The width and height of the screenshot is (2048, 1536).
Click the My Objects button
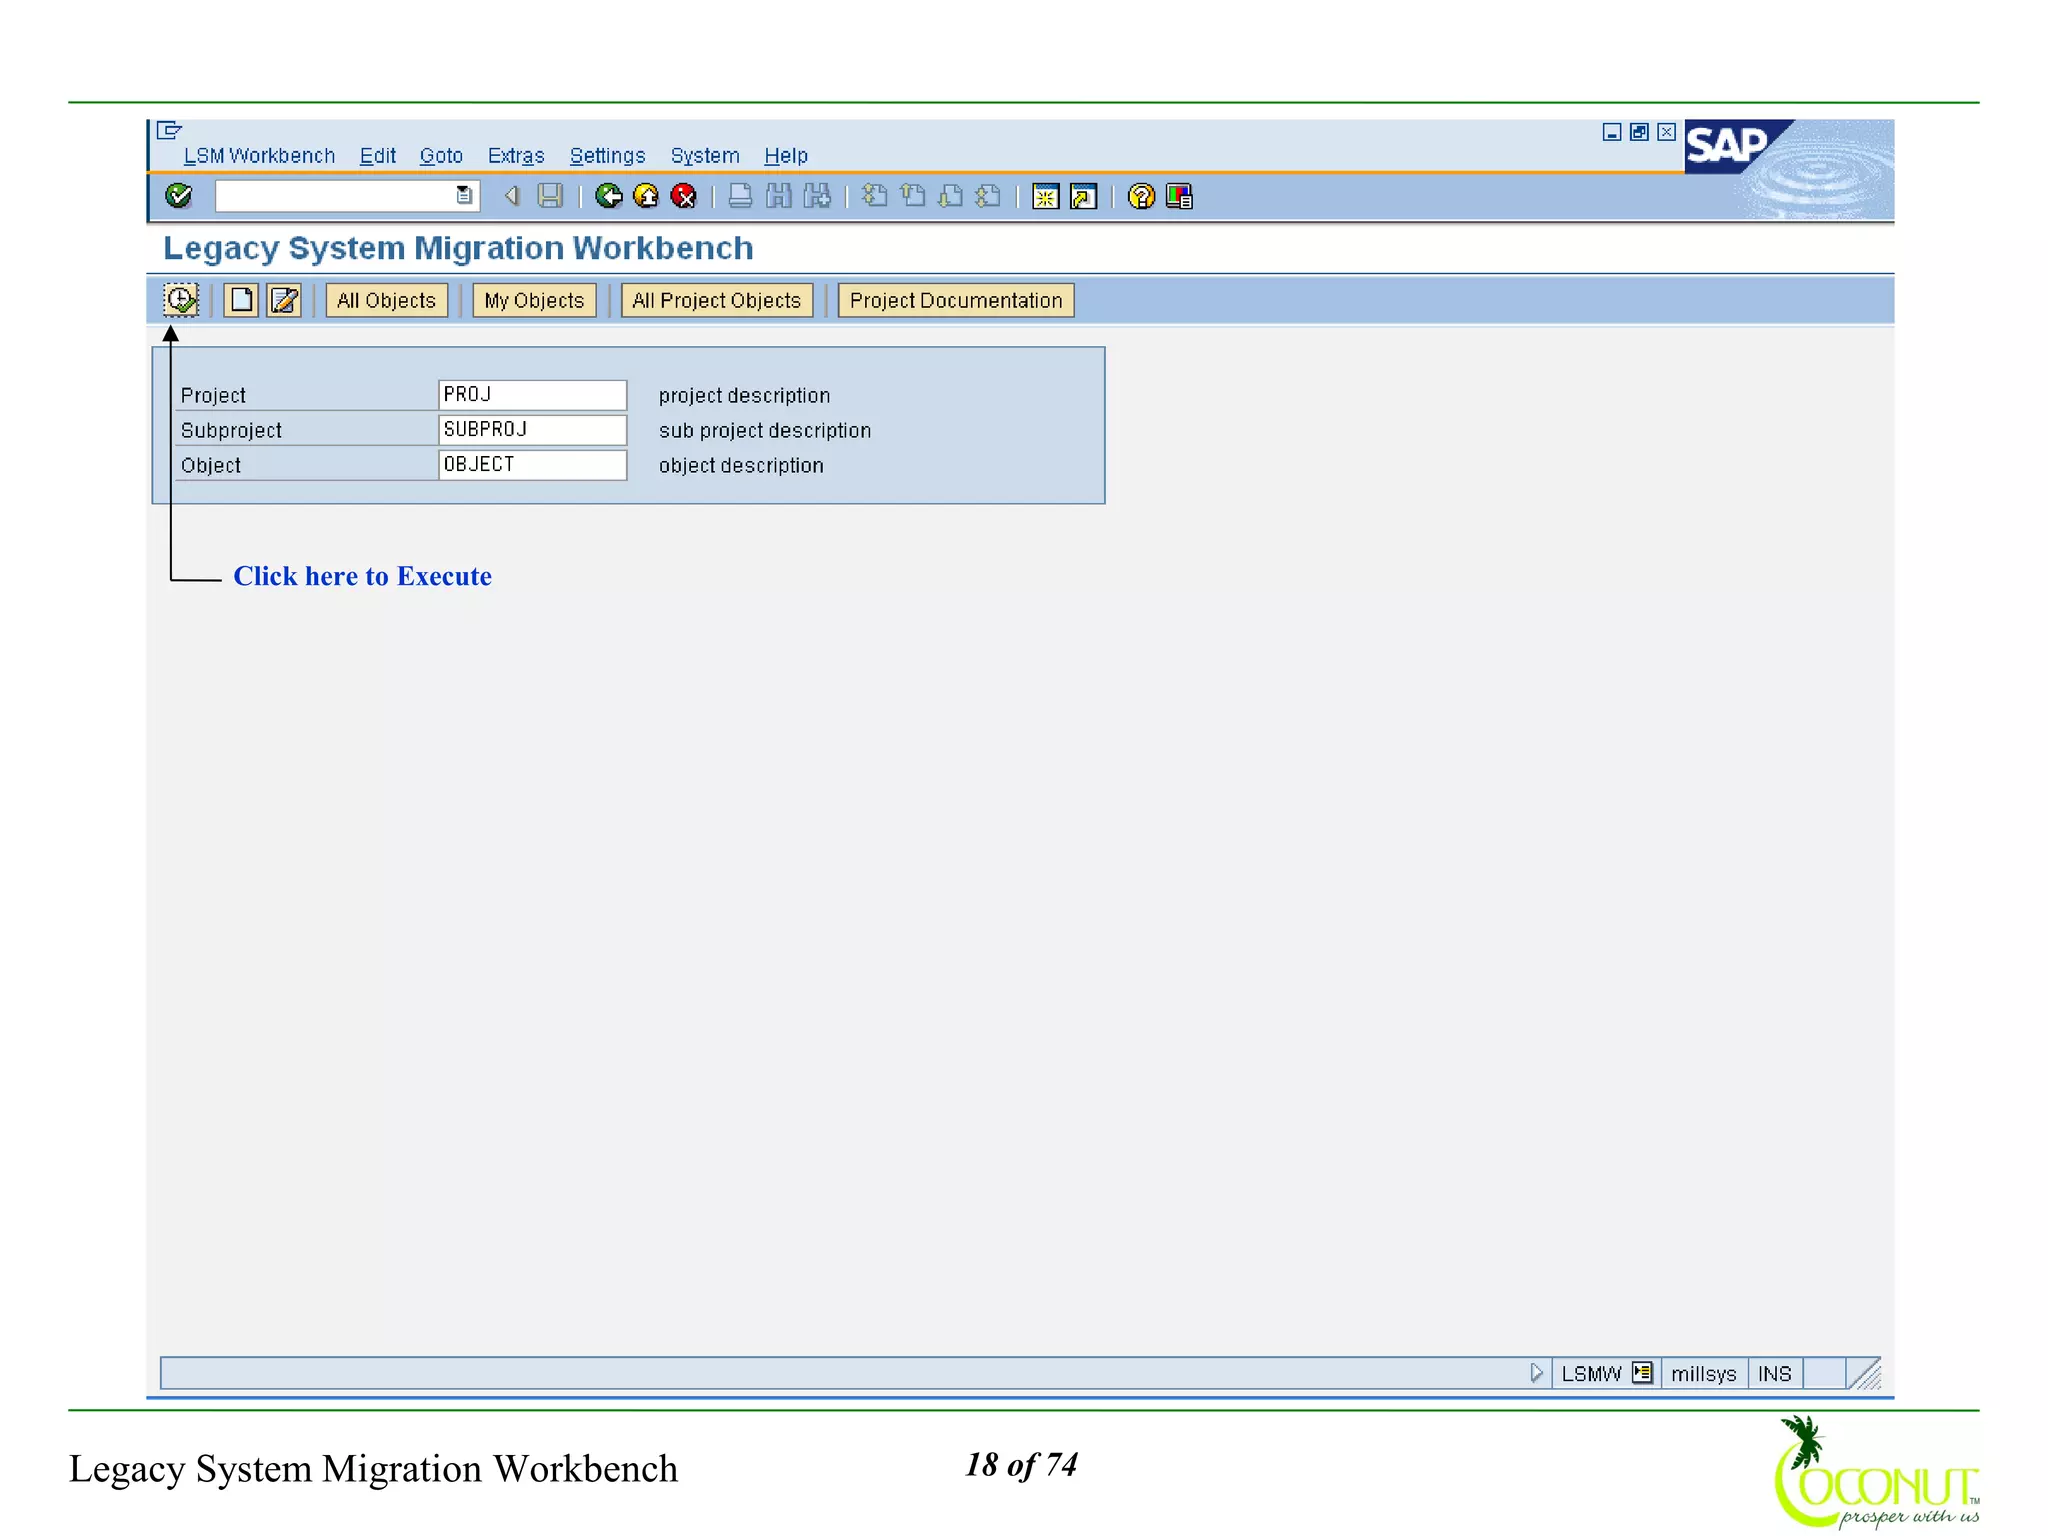534,300
